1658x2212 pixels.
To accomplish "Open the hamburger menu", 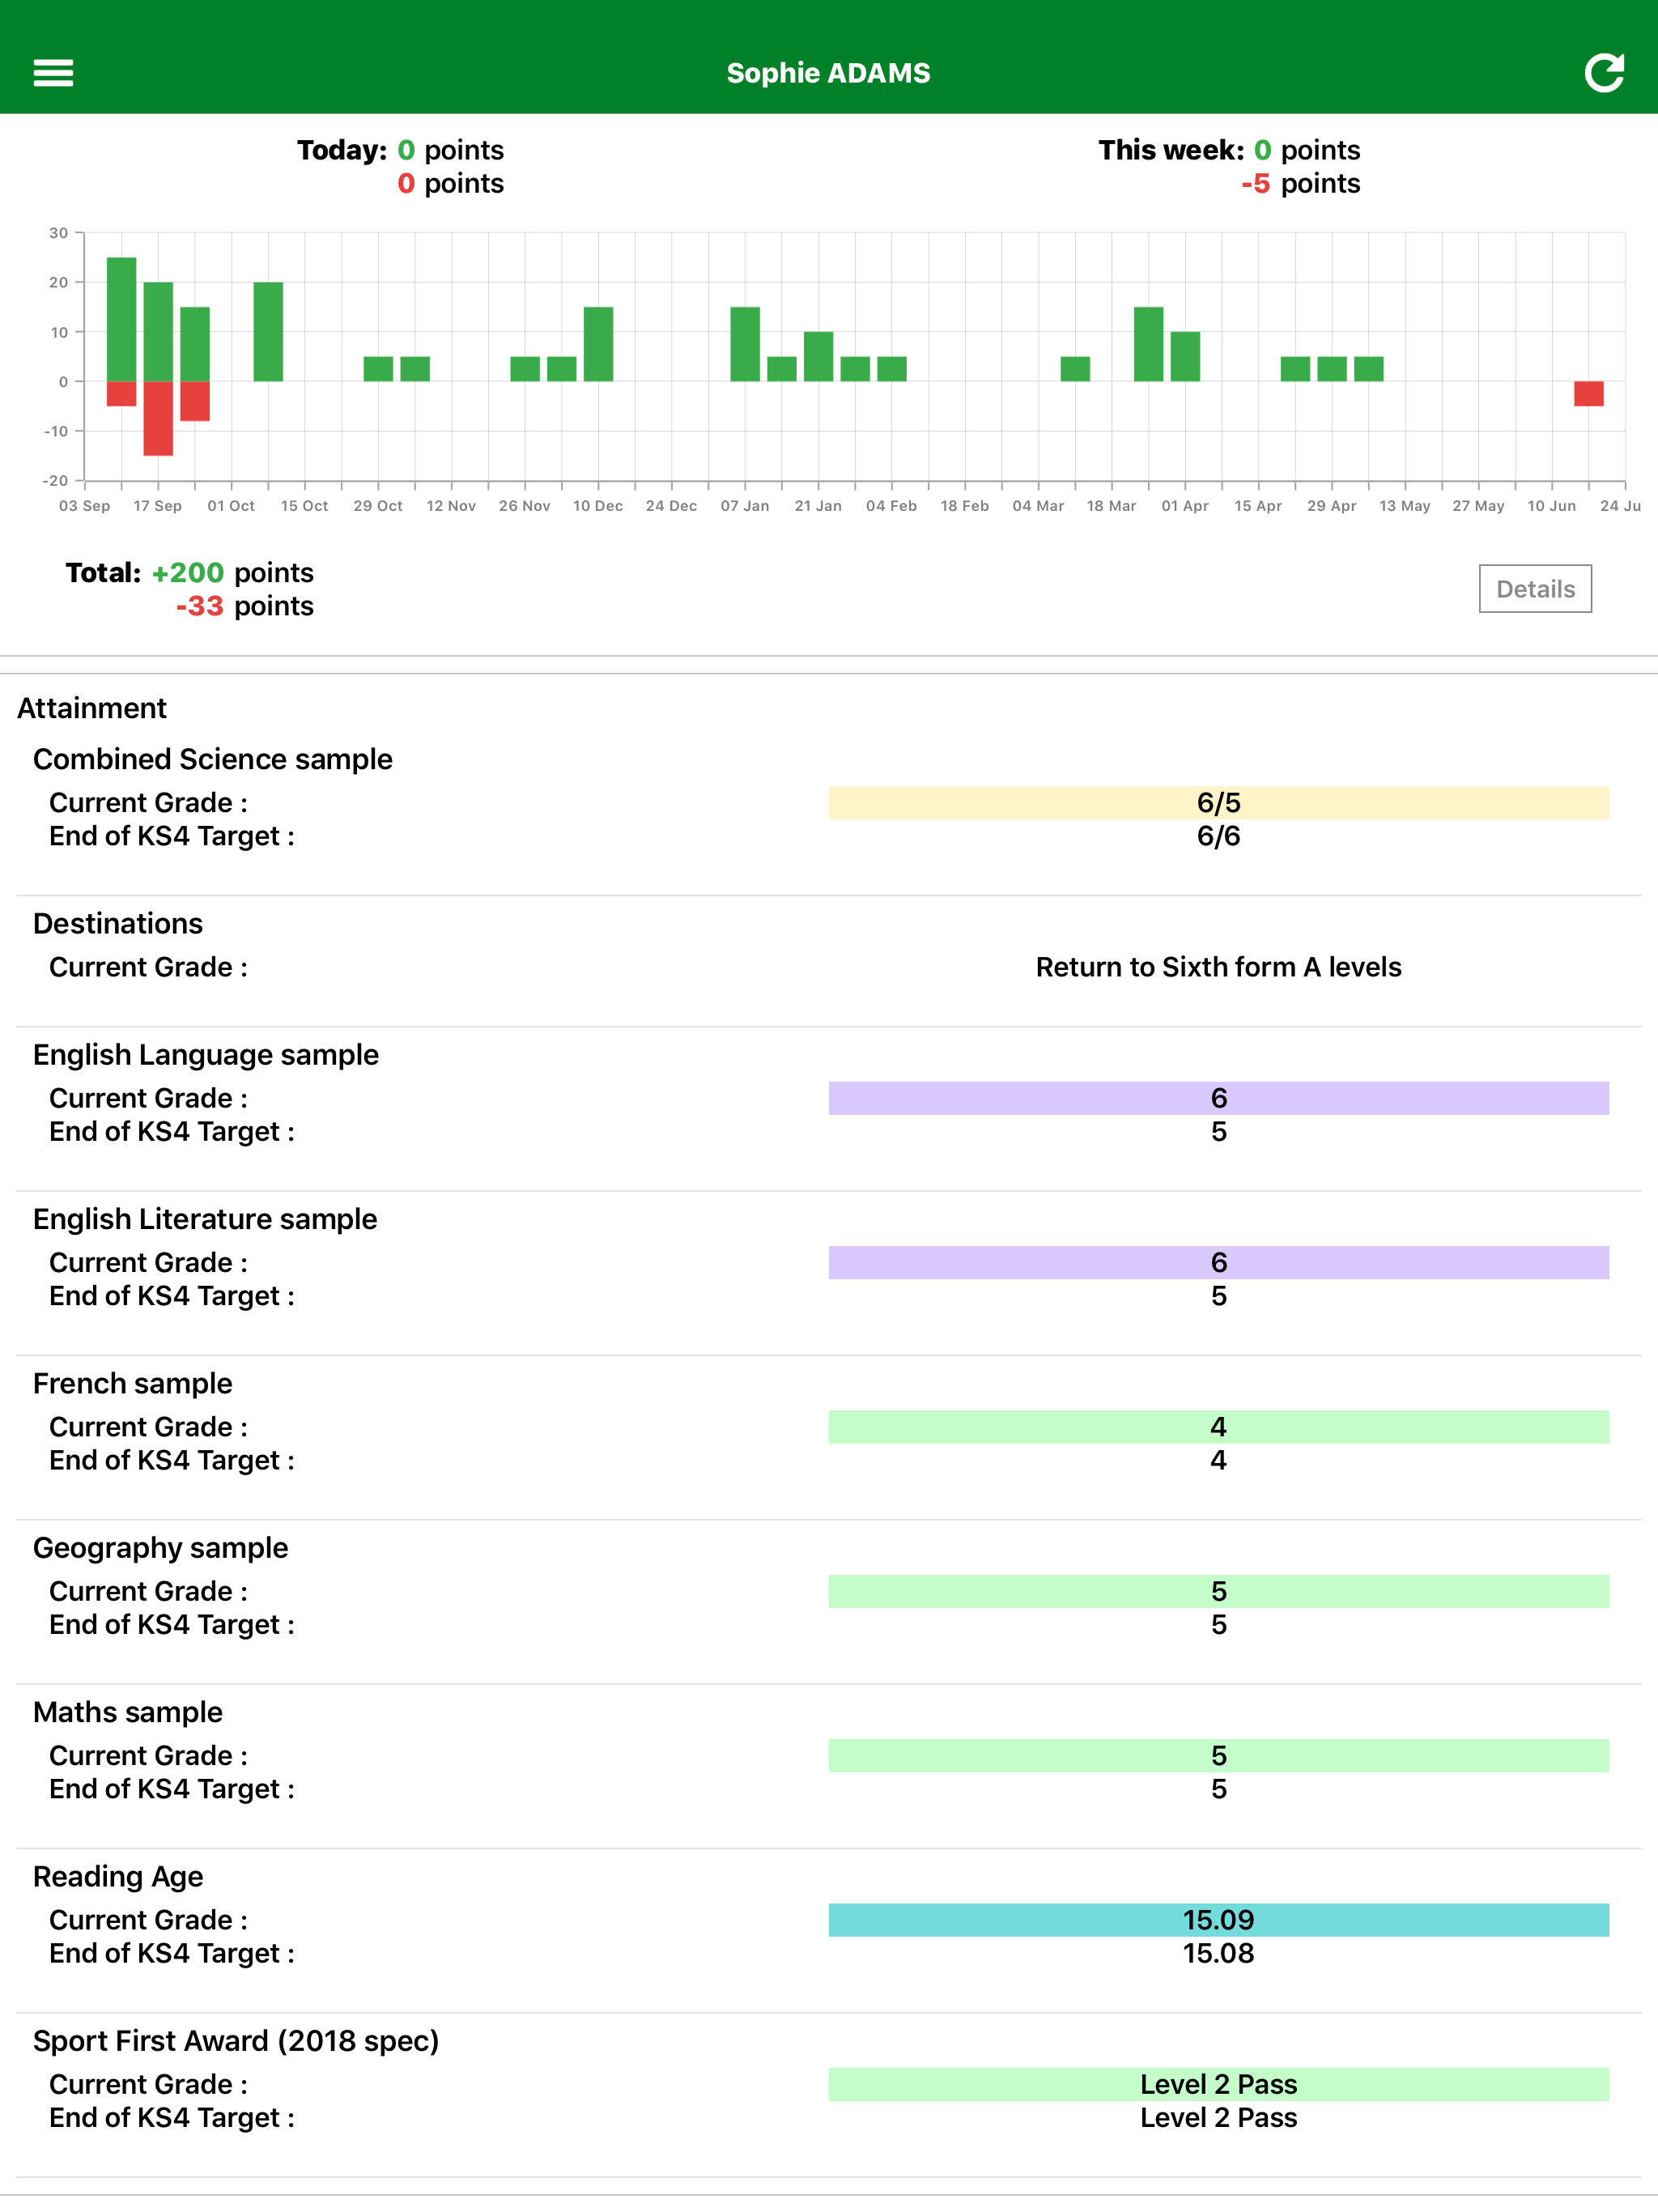I will tap(53, 72).
